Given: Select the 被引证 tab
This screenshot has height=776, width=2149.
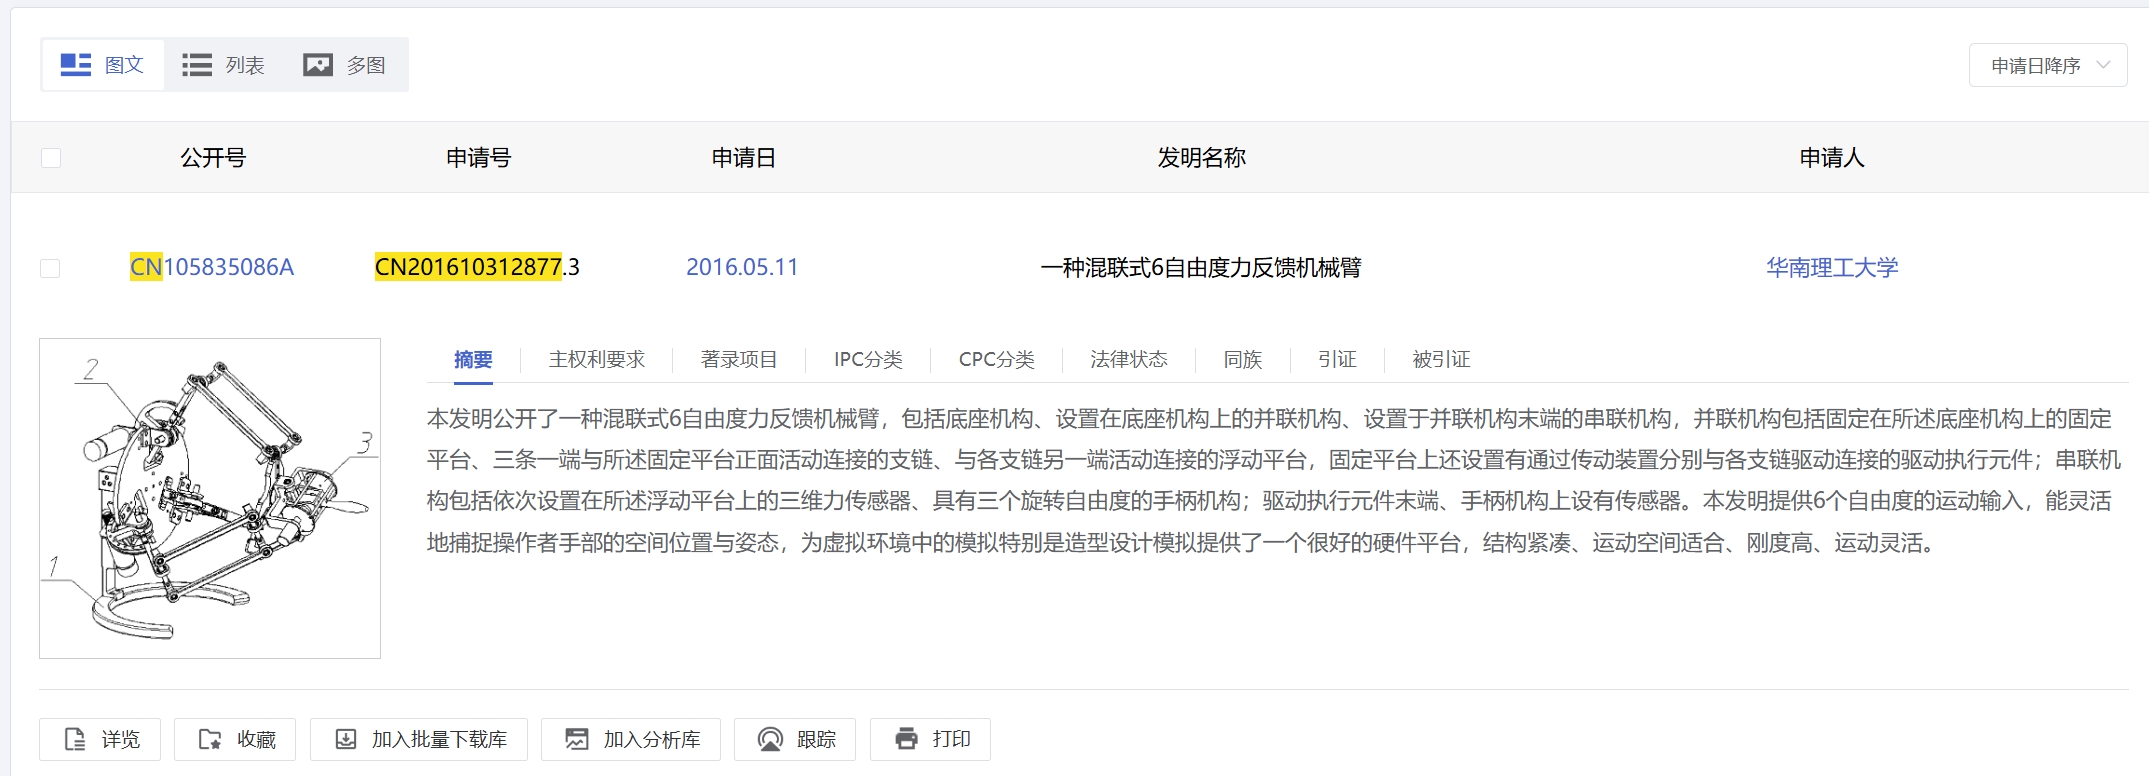Looking at the screenshot, I should tap(1441, 359).
